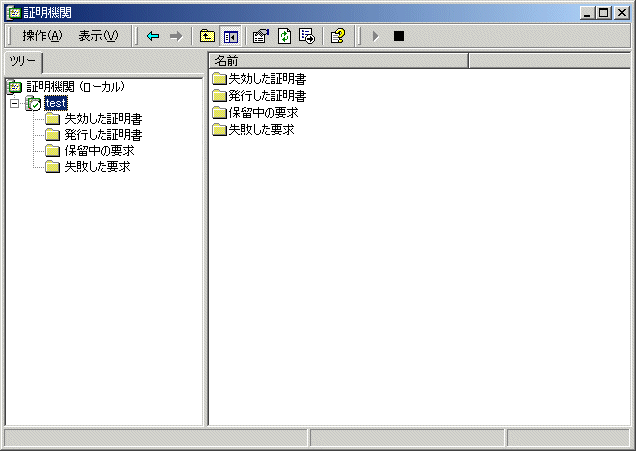
Task: Click 保留中の要求 folder icon in list pane
Action: point(219,113)
